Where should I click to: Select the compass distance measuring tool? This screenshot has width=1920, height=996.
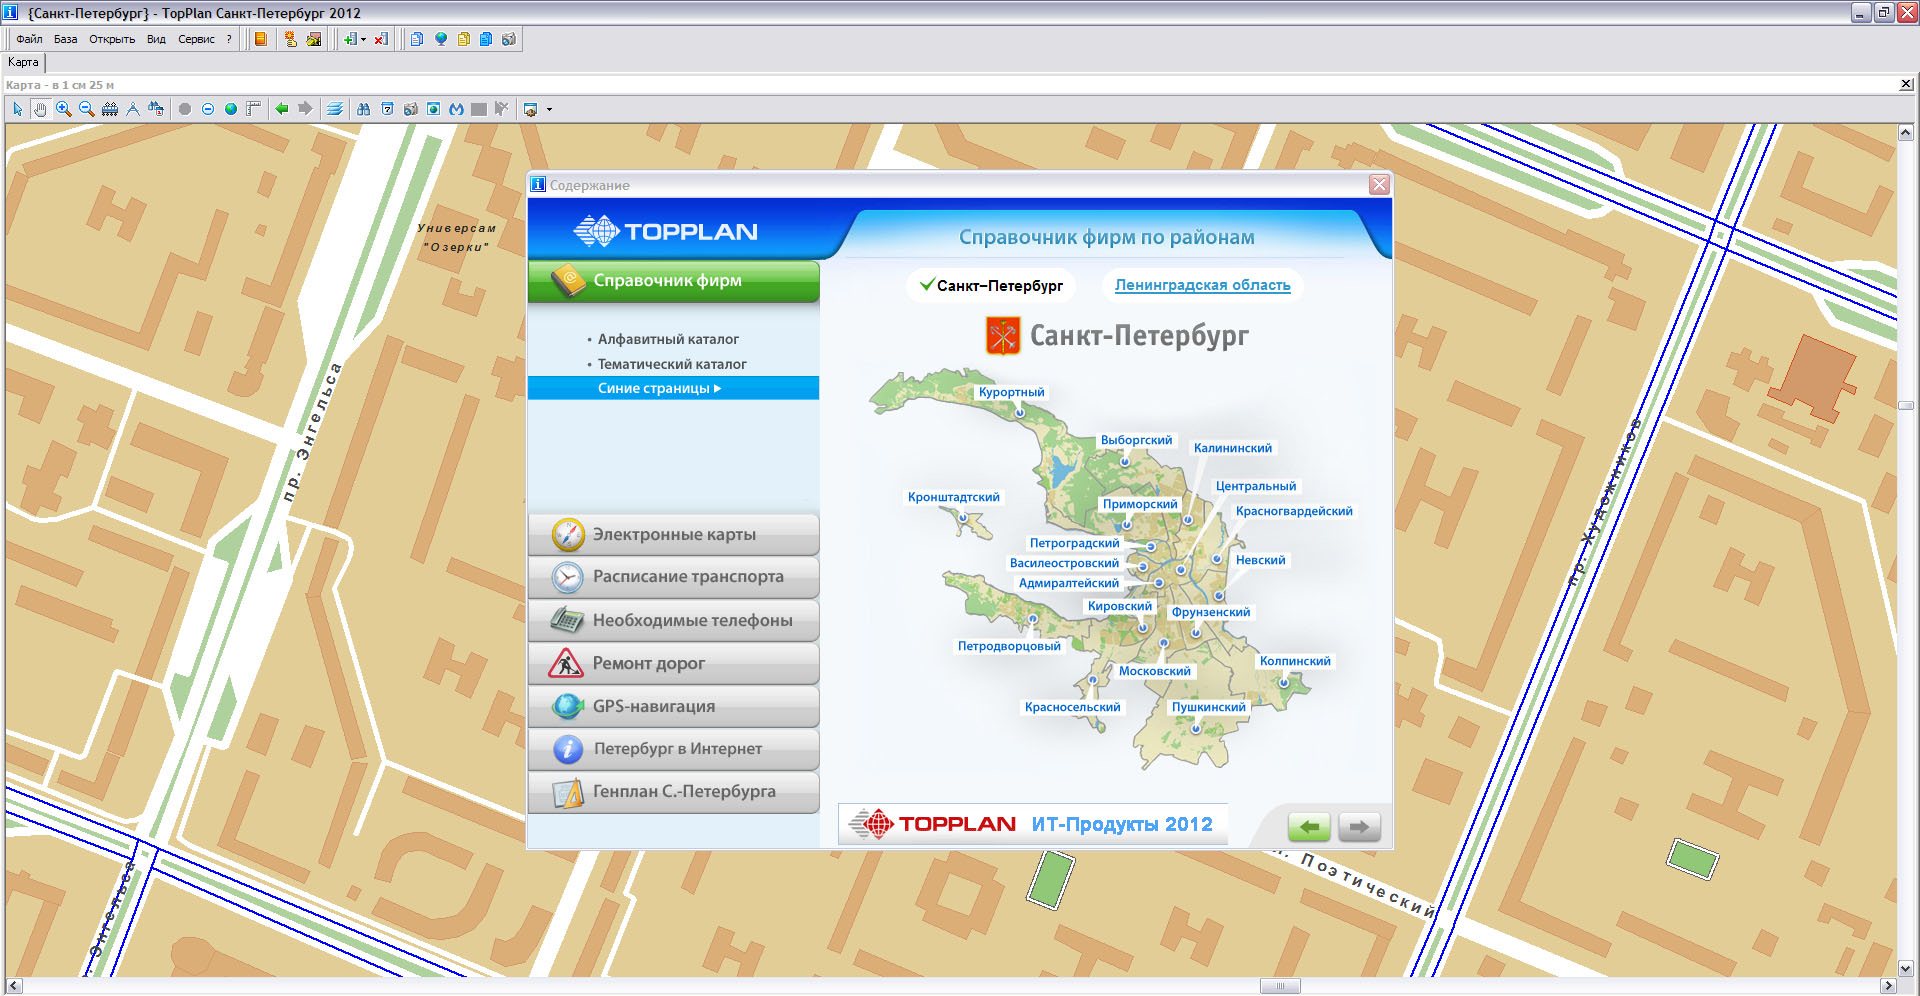click(x=133, y=109)
